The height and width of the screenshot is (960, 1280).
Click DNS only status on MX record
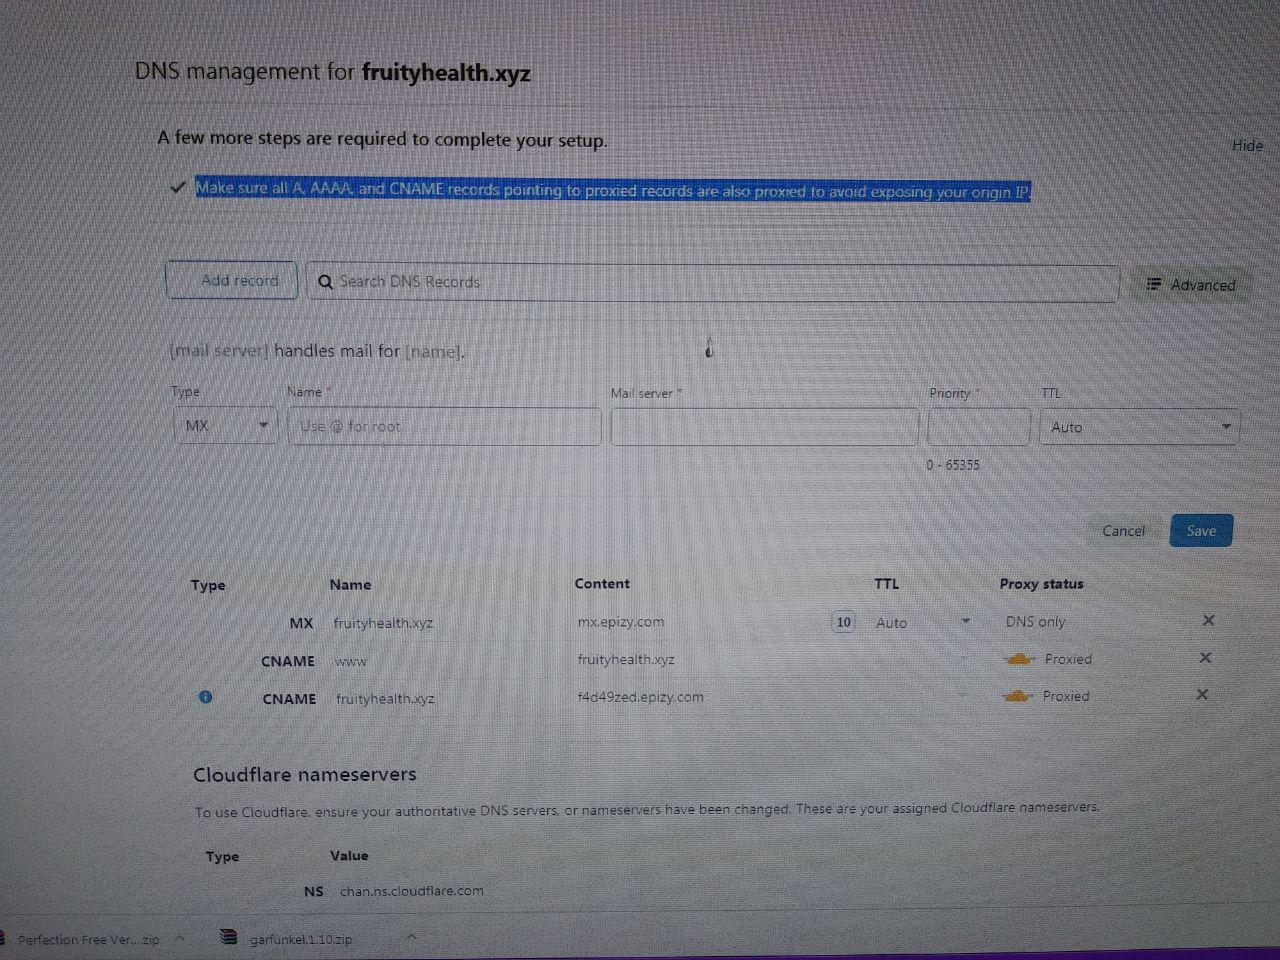click(x=1035, y=622)
